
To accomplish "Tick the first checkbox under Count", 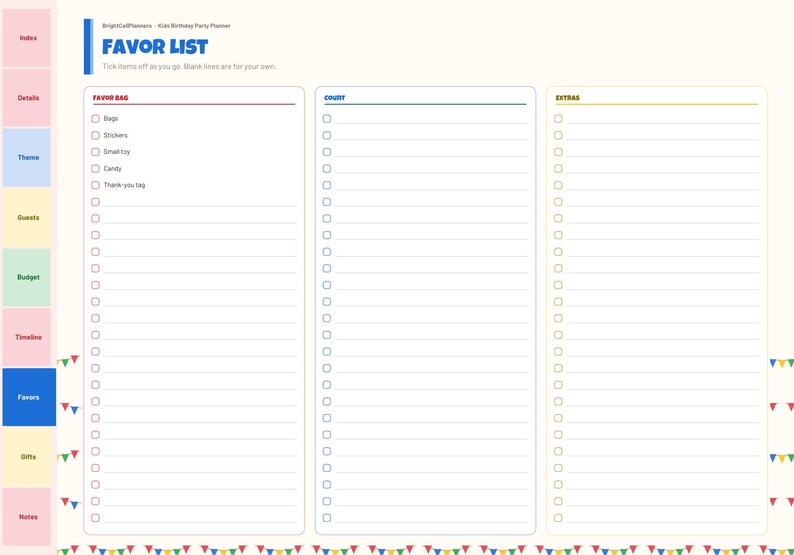I will point(327,118).
